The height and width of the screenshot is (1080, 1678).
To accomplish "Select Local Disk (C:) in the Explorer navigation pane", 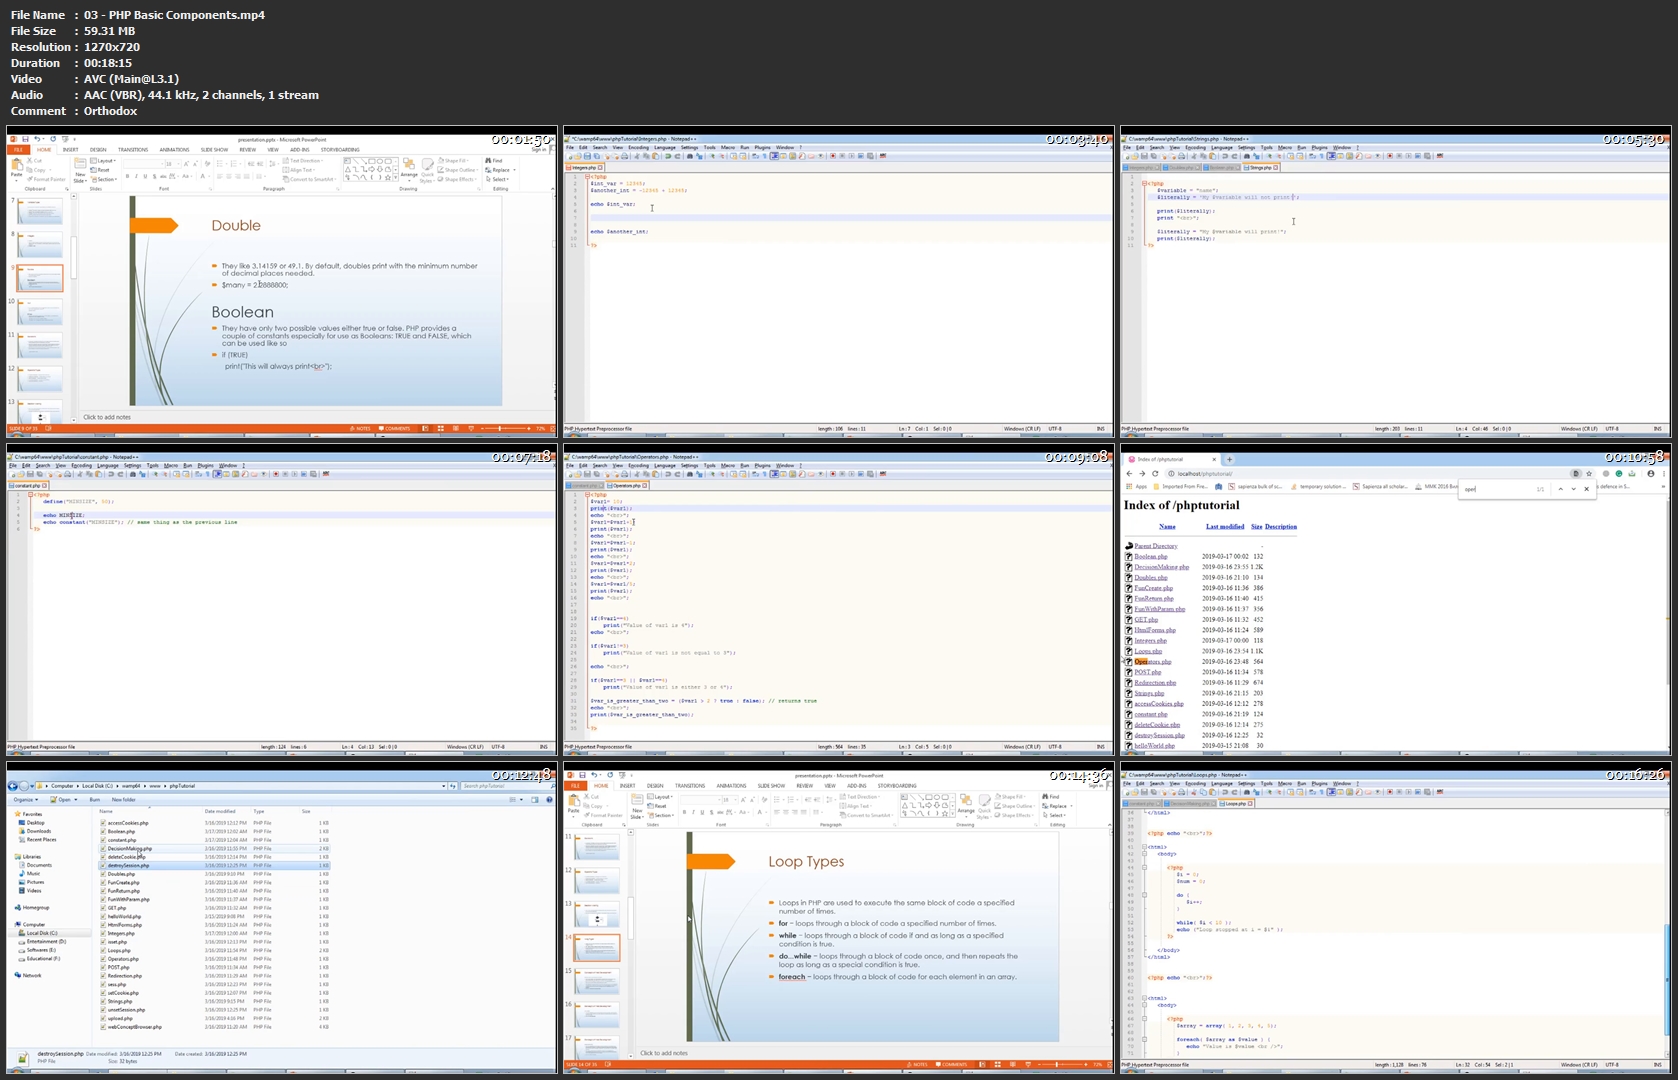I will 42,933.
